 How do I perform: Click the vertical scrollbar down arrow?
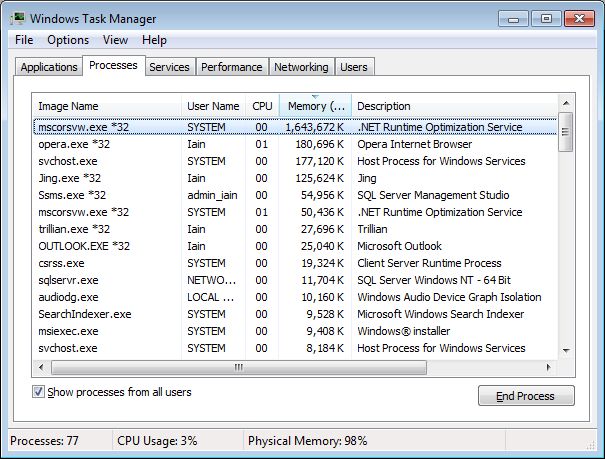click(566, 351)
